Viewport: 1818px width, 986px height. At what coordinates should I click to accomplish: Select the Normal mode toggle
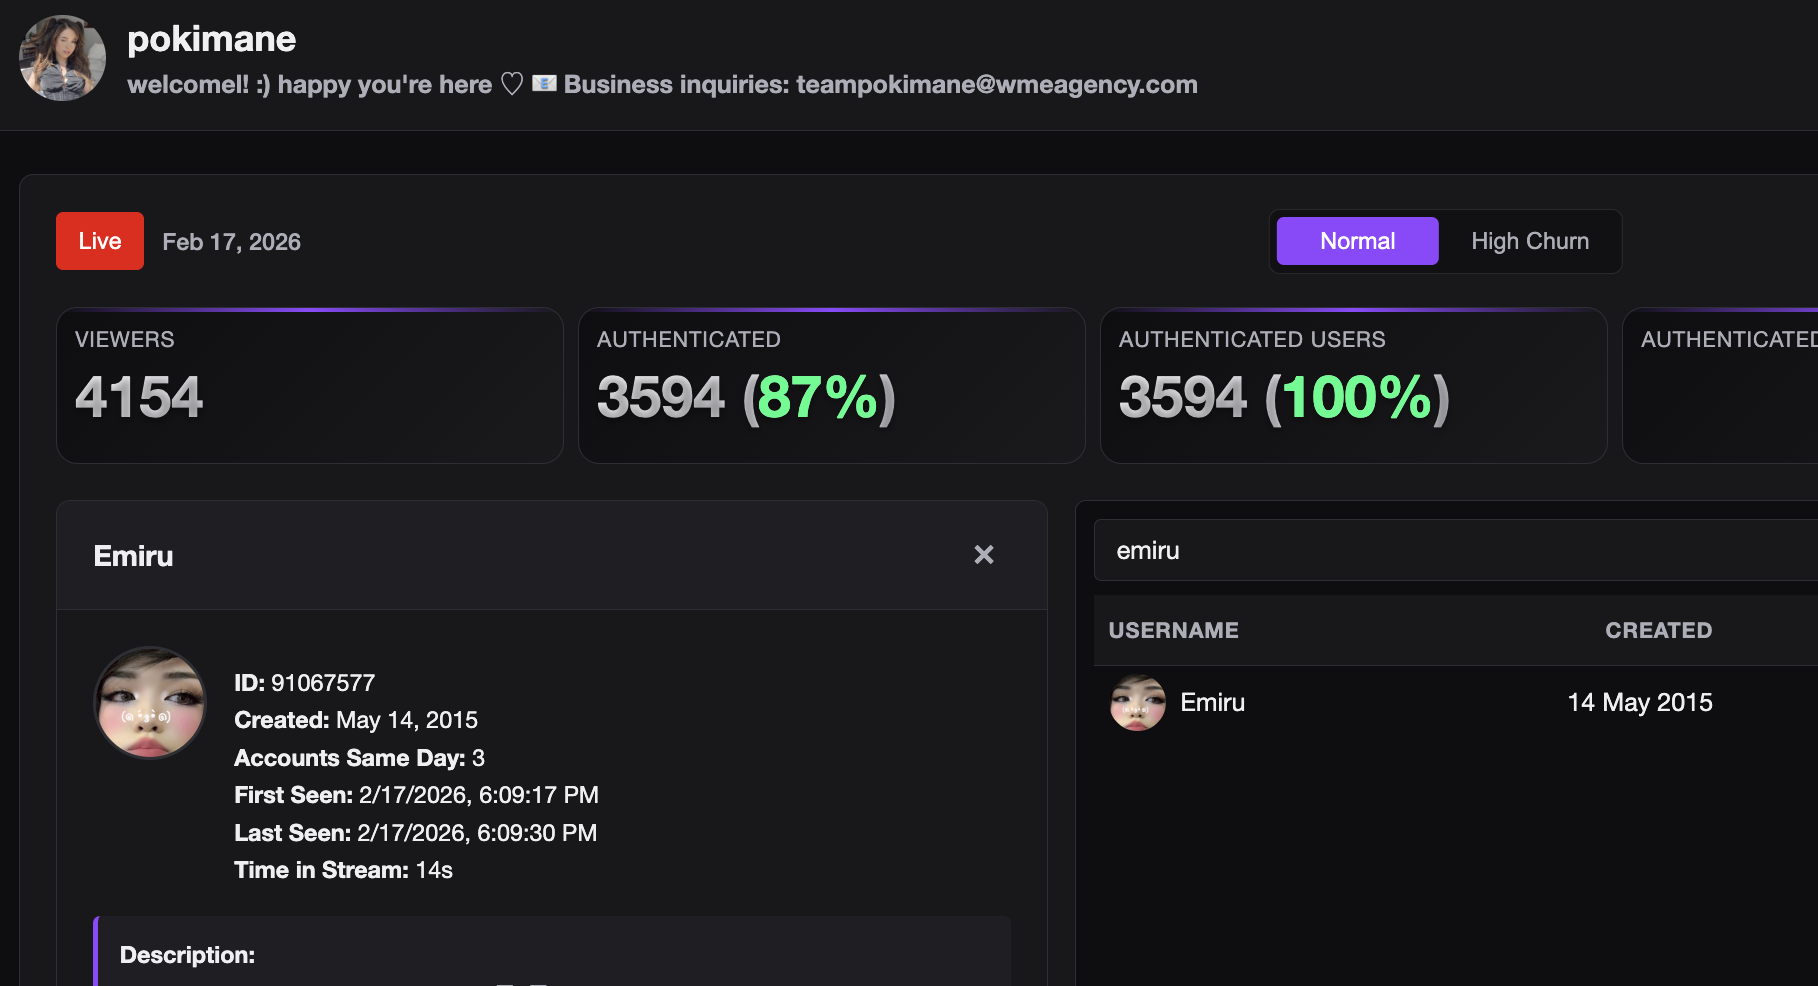click(1357, 241)
